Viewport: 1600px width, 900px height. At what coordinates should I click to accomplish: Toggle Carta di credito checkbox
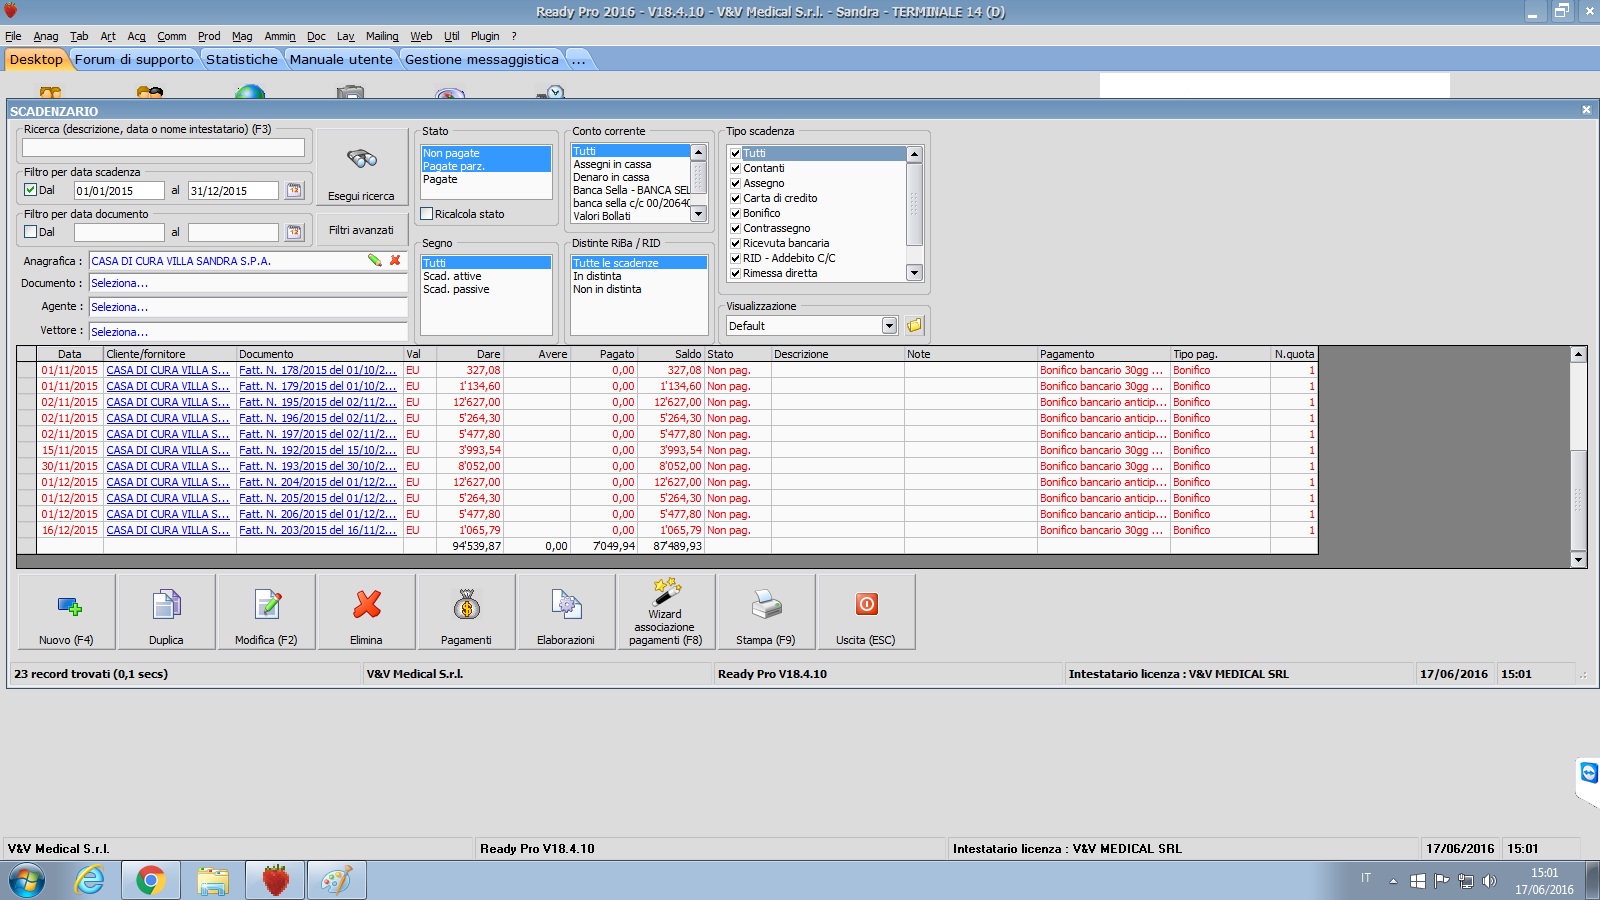point(735,198)
